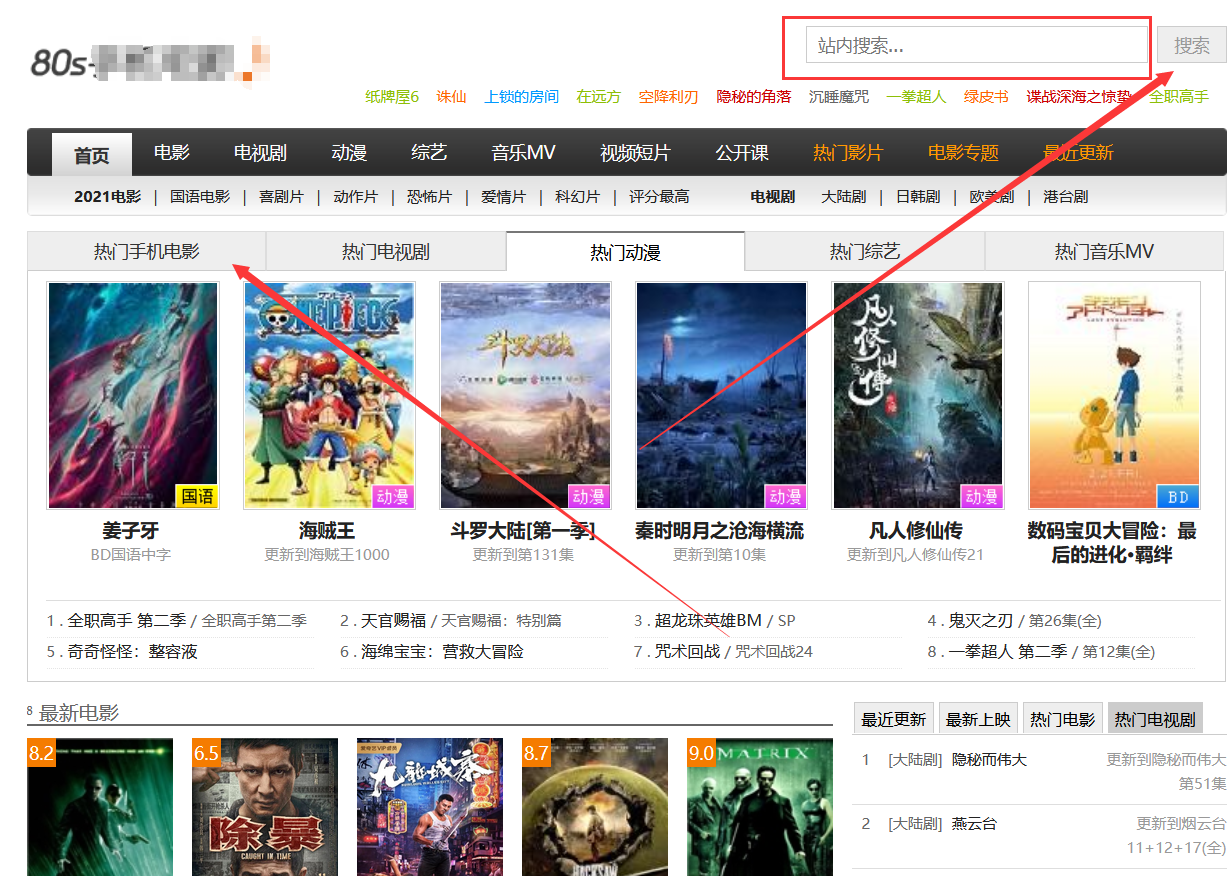
Task: Click the 上锁的房间 keyword link
Action: tap(521, 97)
